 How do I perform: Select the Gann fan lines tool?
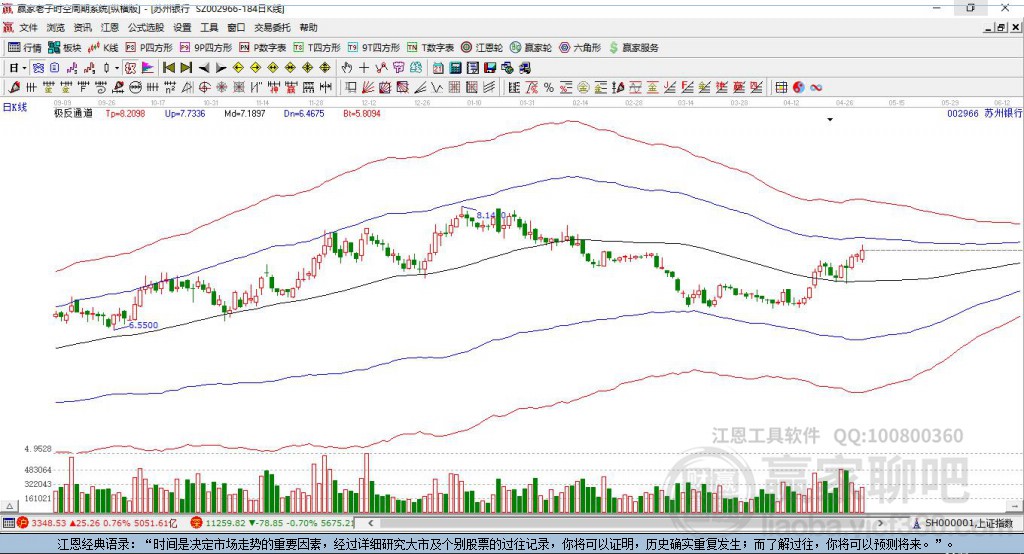[x=368, y=87]
